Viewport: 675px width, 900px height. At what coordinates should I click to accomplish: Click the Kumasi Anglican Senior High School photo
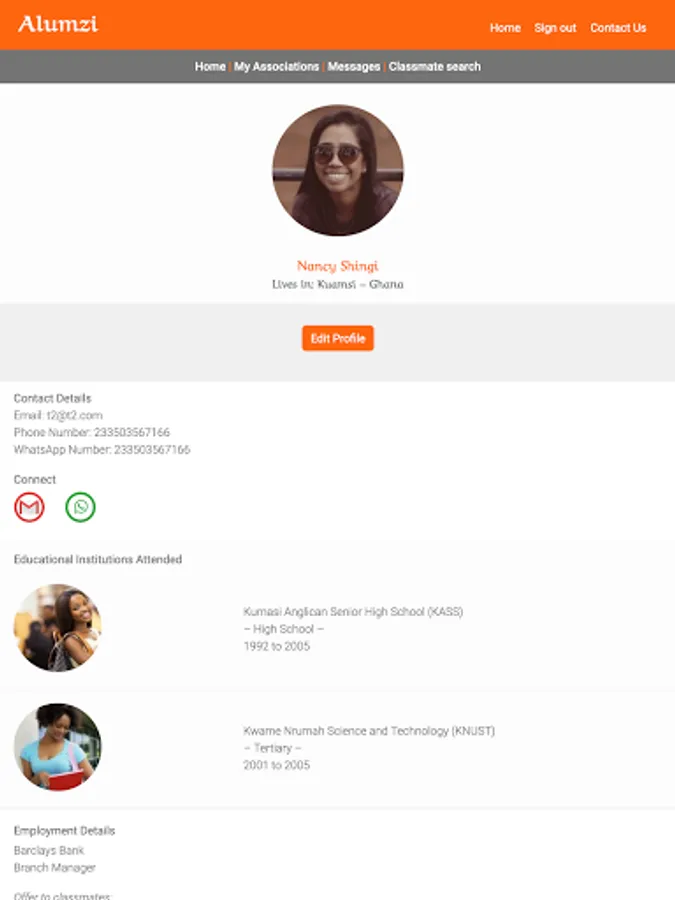(57, 627)
